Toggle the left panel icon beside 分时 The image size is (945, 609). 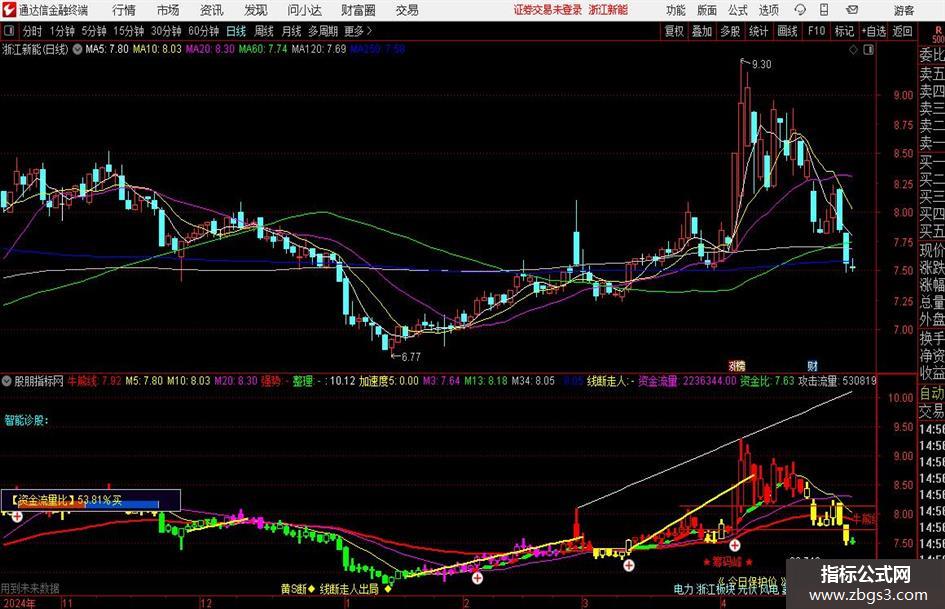[x=8, y=31]
